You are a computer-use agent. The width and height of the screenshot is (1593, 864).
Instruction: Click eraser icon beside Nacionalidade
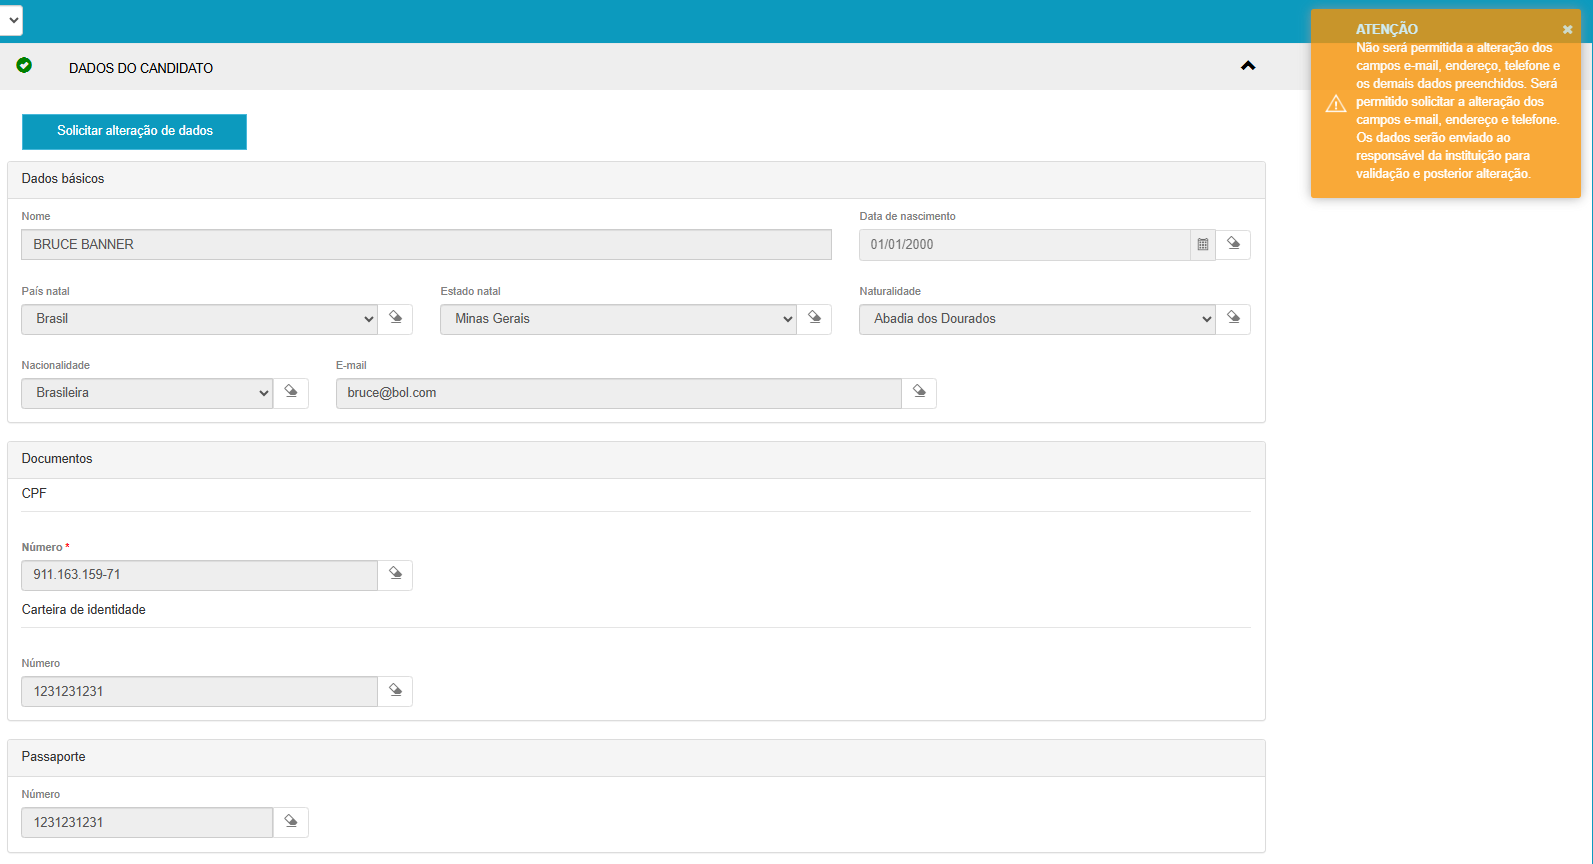(x=290, y=392)
